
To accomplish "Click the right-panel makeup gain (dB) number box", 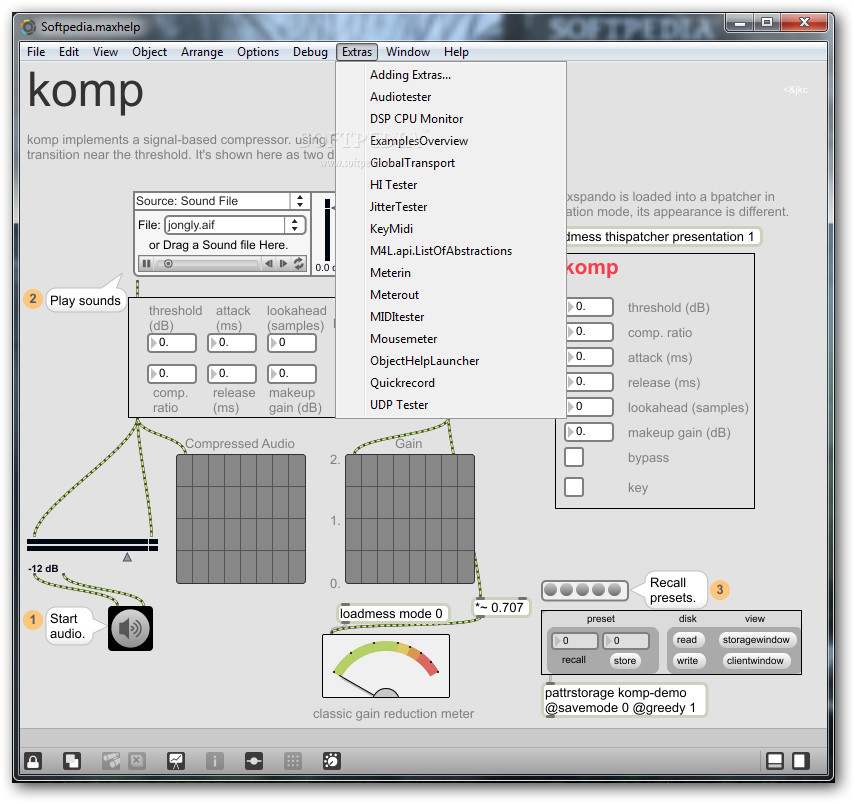I will click(x=589, y=432).
